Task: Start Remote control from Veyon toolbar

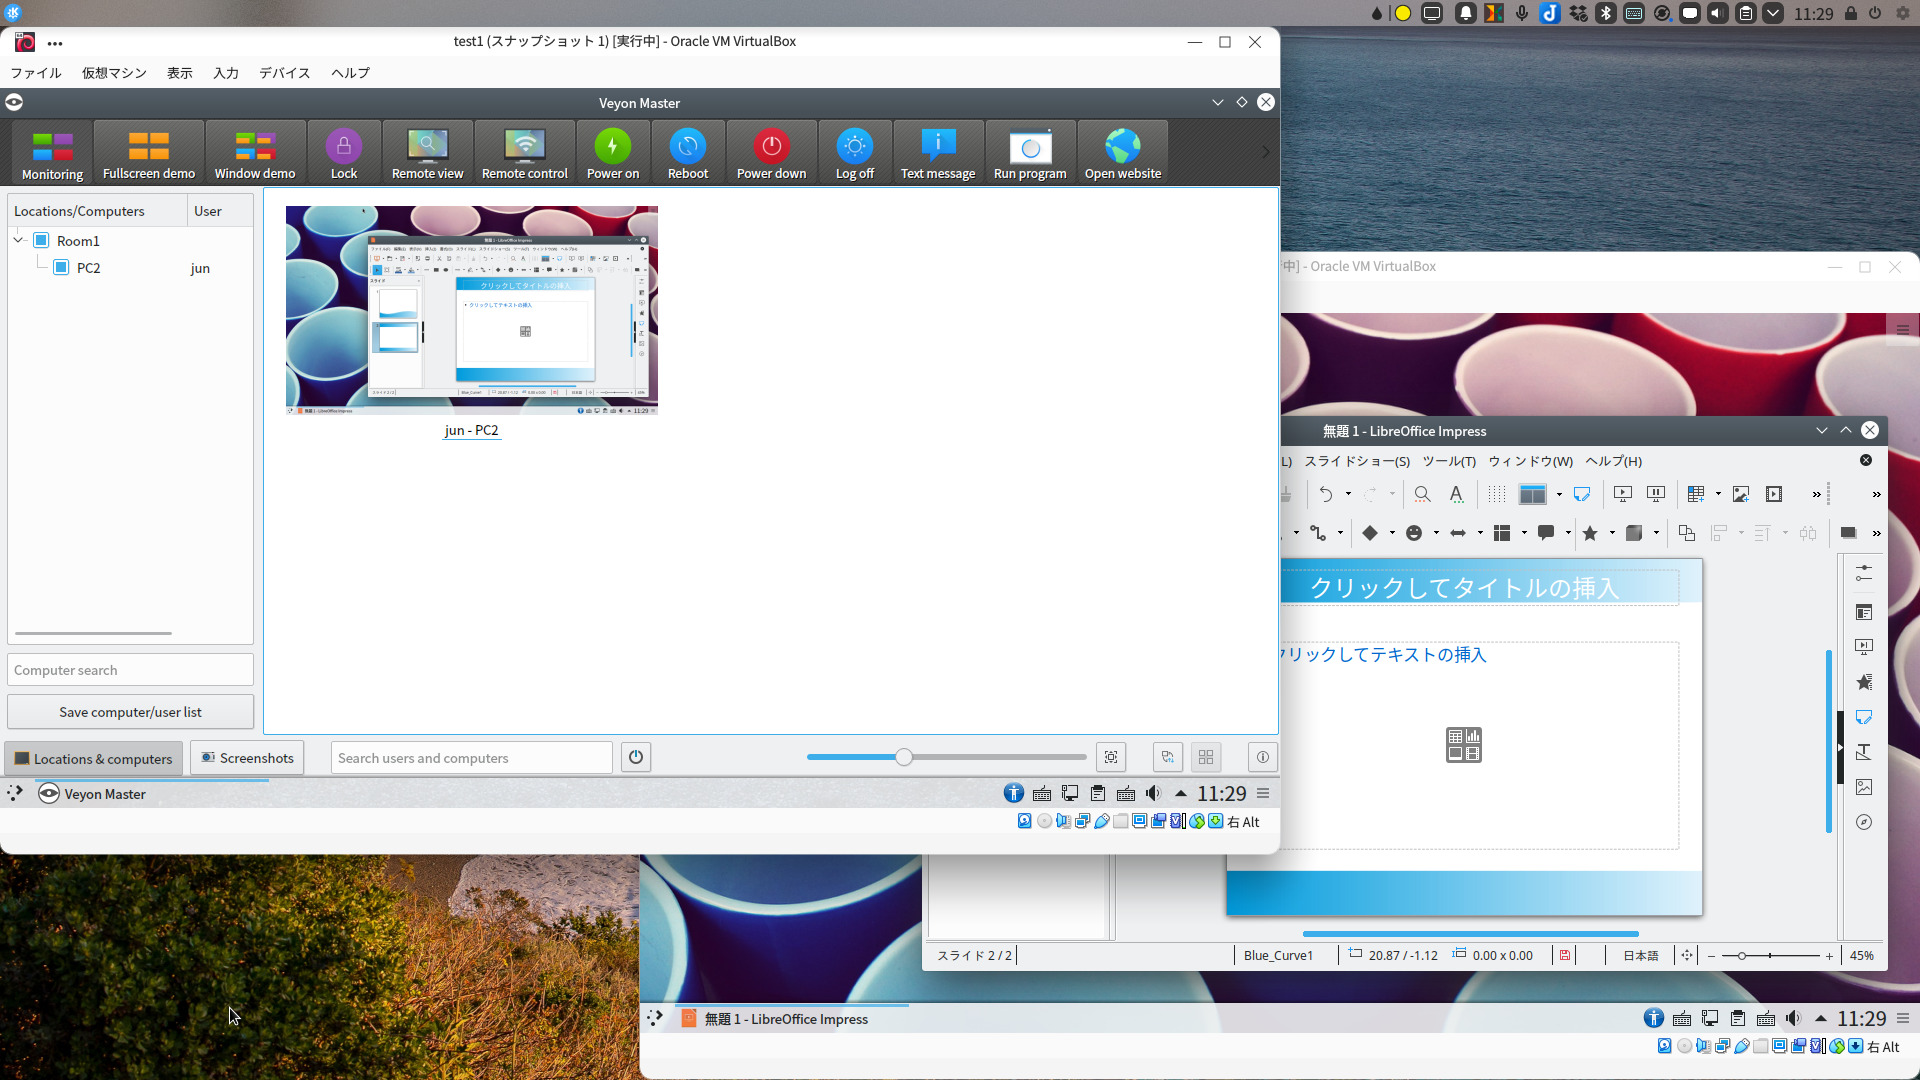Action: click(x=525, y=153)
